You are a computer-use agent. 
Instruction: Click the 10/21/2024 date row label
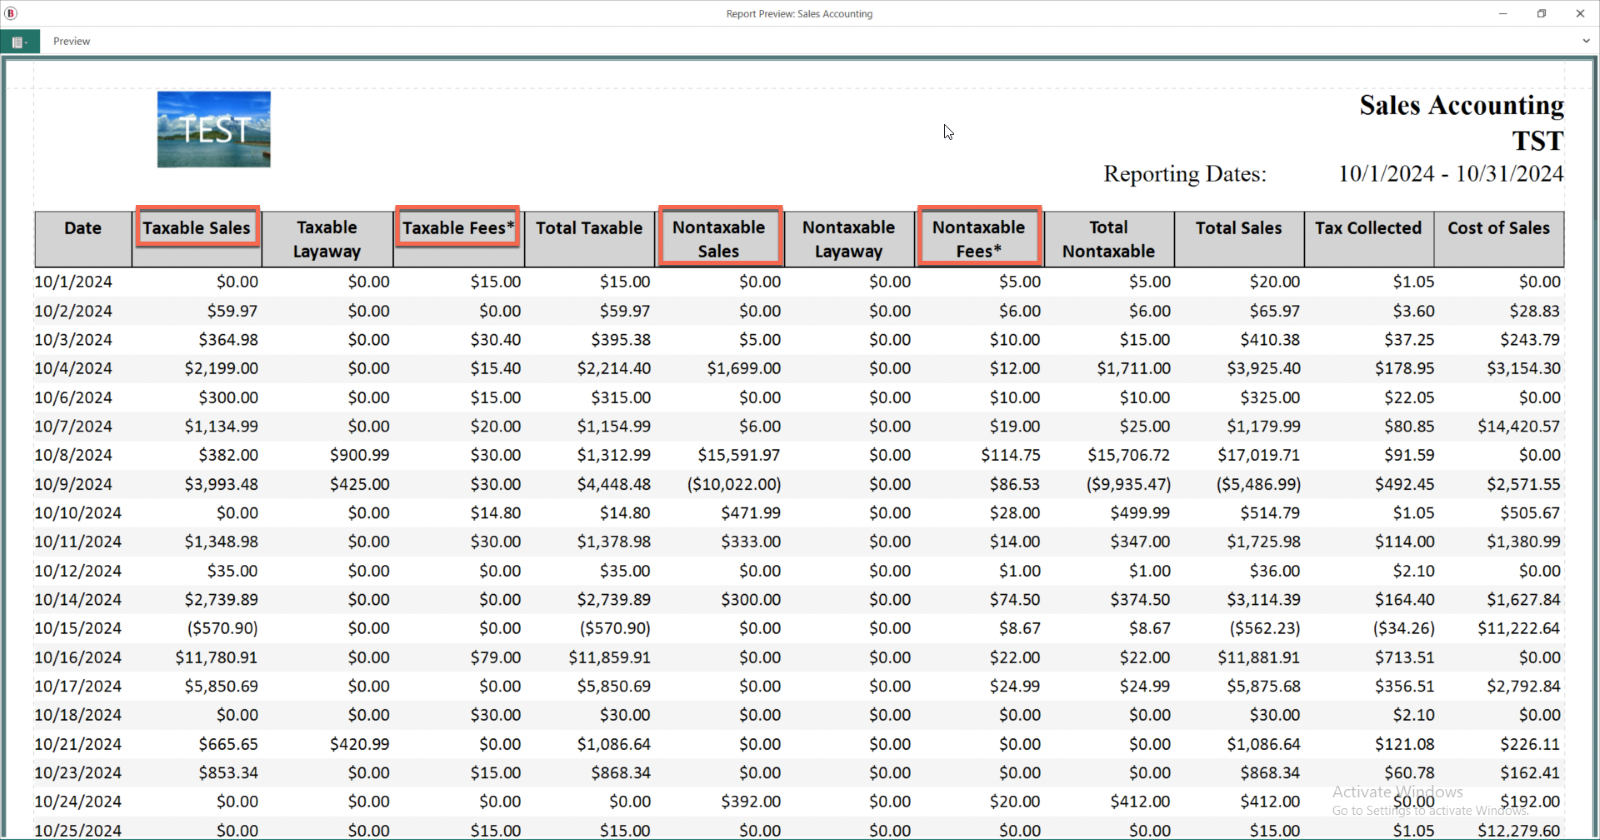[x=78, y=744]
